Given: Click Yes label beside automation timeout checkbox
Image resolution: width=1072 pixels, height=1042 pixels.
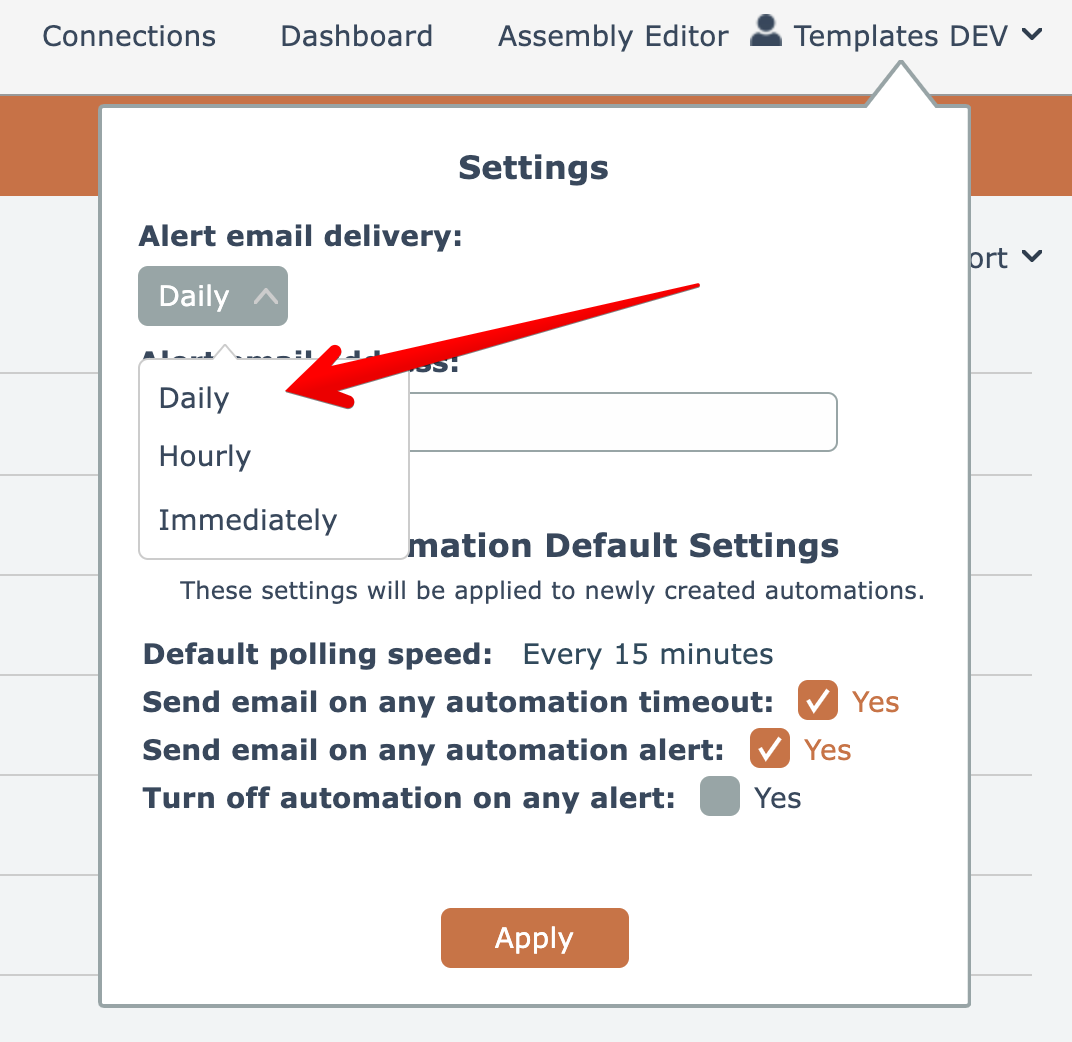Looking at the screenshot, I should click(875, 702).
